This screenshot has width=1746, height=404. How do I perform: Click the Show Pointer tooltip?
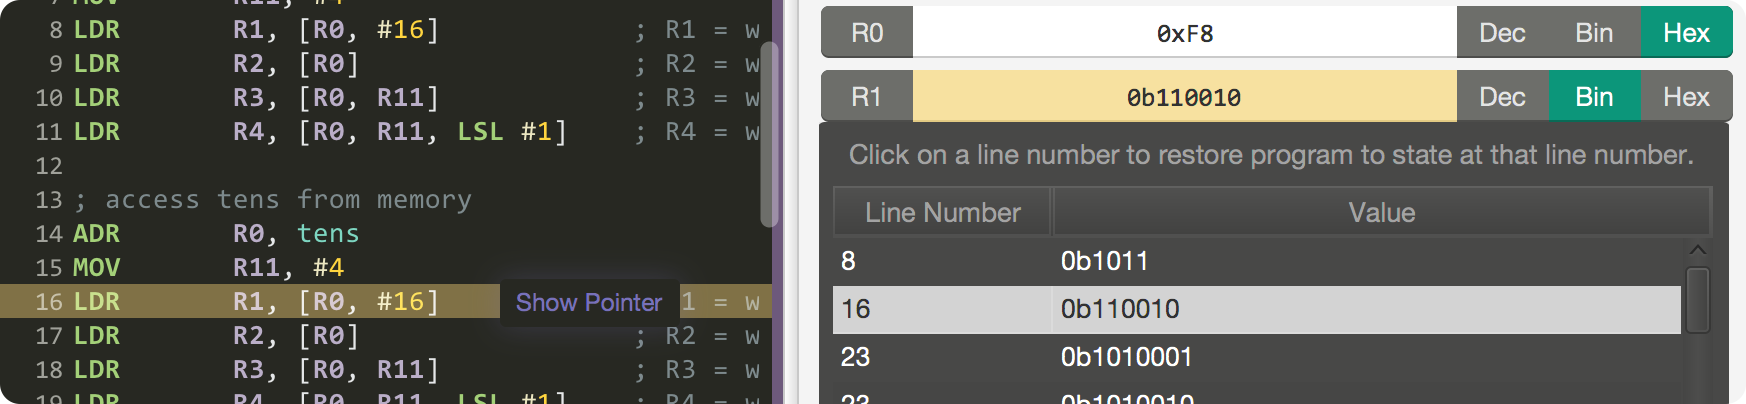tap(589, 302)
